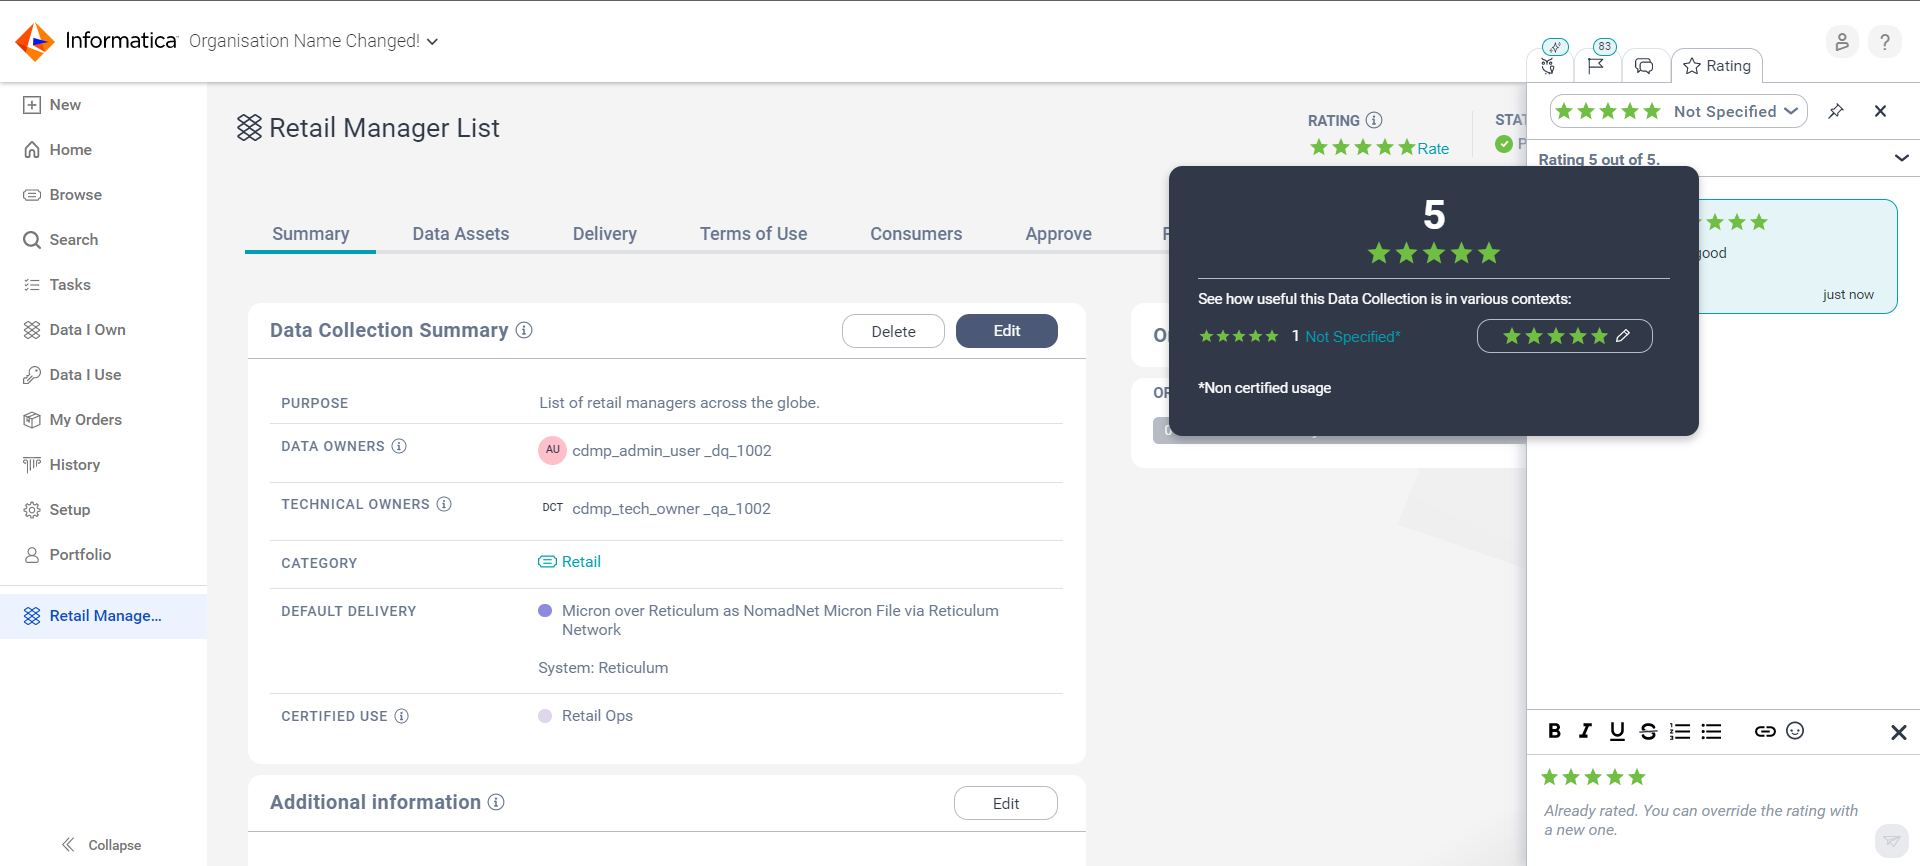Collapse the left sidebar
This screenshot has height=866, width=1920.
point(101,845)
